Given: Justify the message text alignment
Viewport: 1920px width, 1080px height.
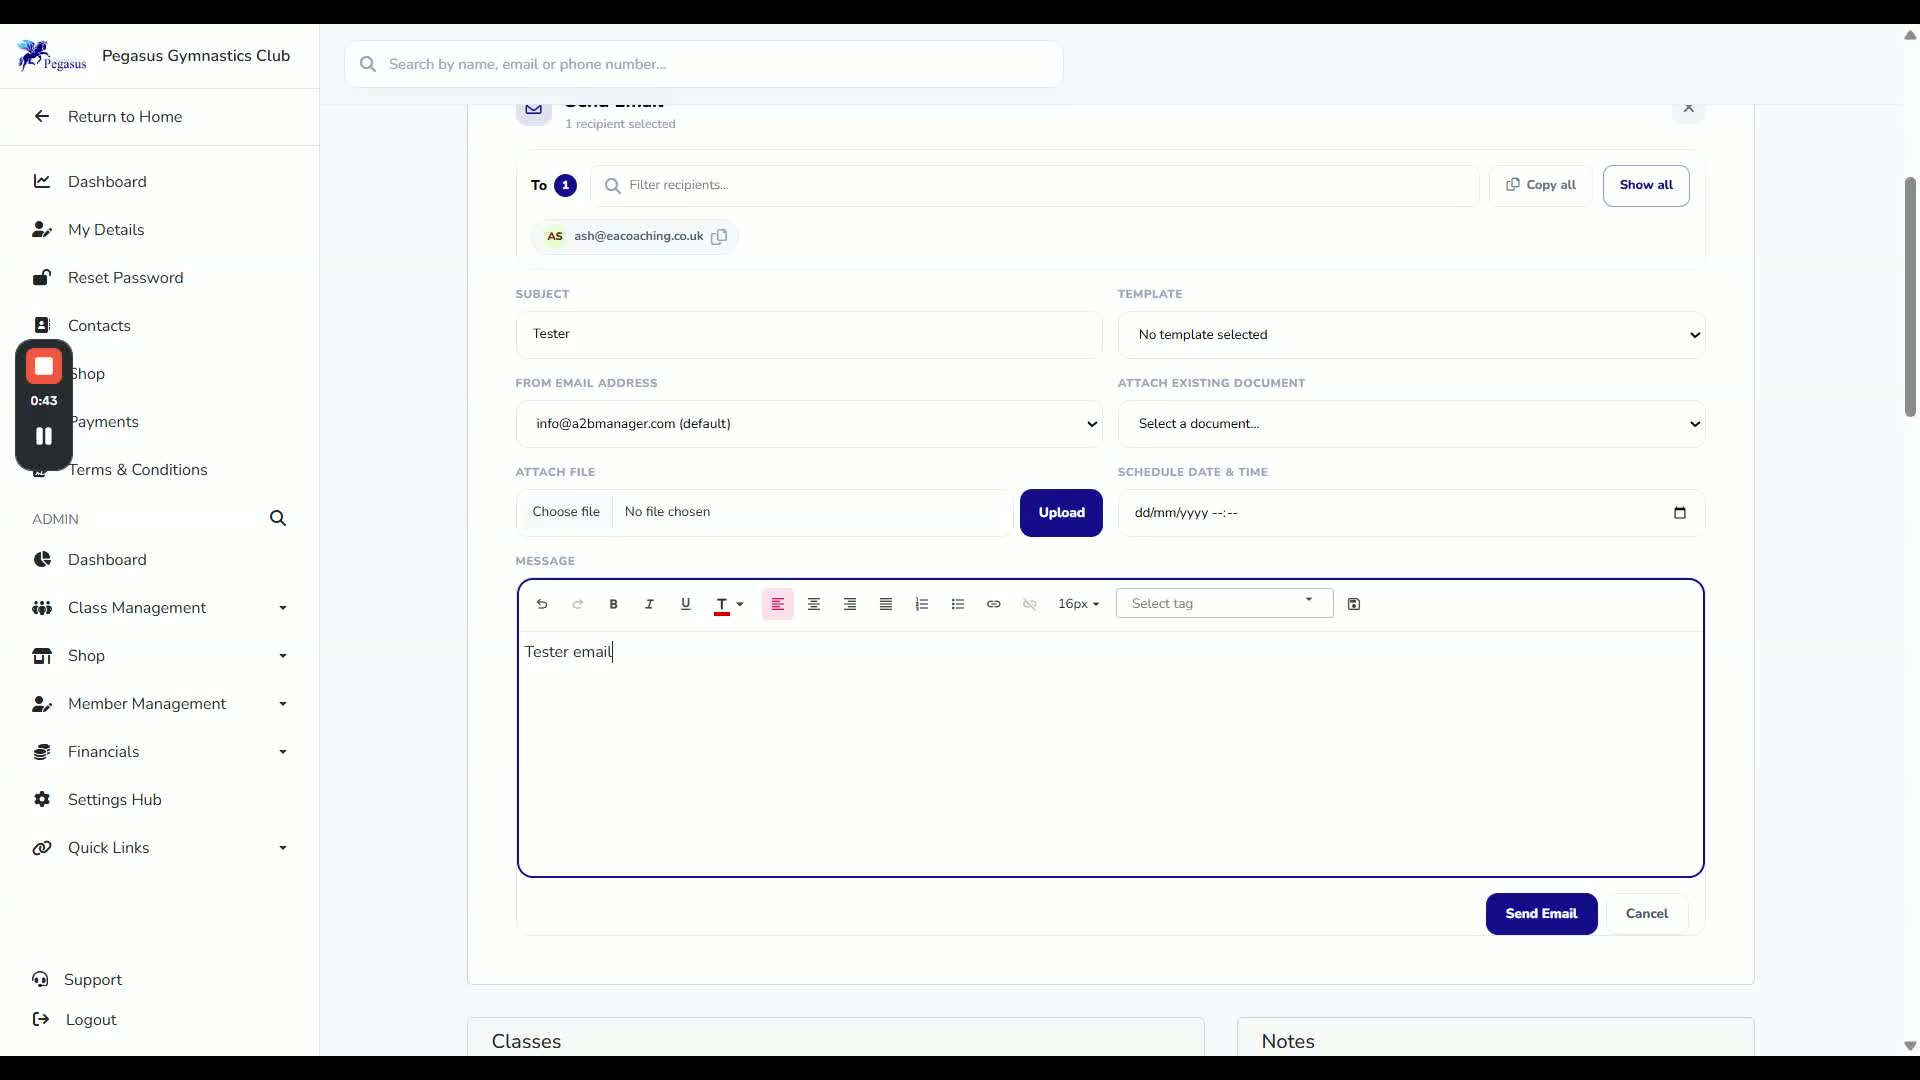Looking at the screenshot, I should click(x=885, y=604).
